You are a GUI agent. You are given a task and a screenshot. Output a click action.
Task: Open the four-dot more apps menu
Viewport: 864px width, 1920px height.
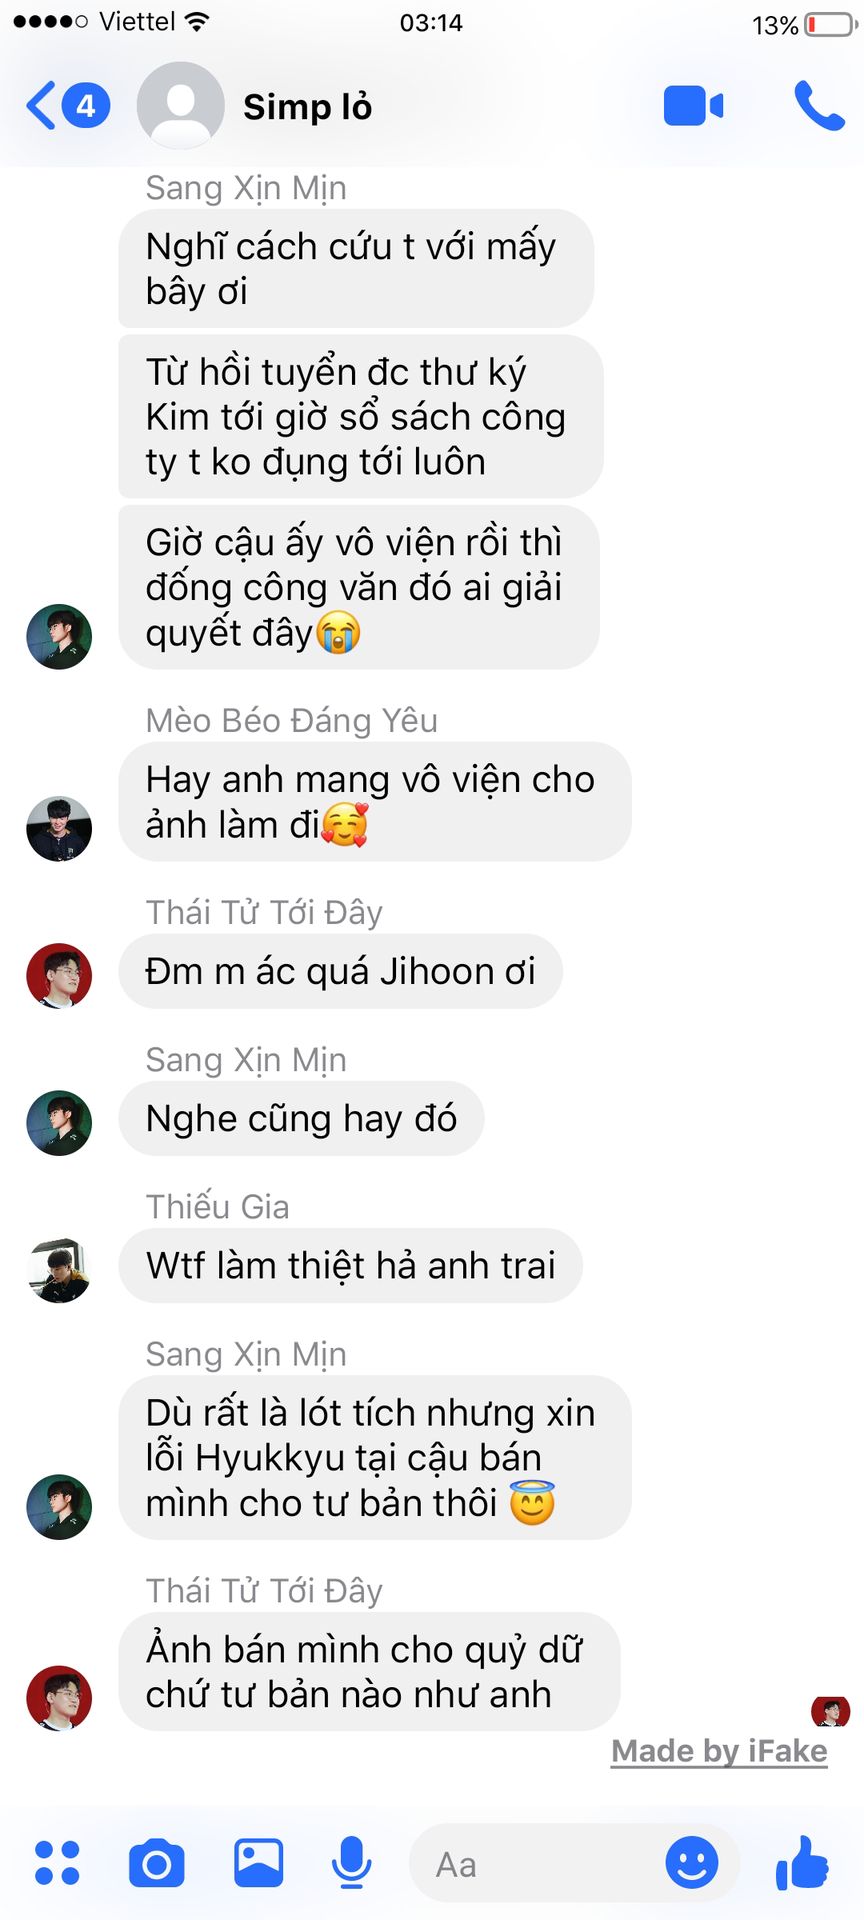57,1863
